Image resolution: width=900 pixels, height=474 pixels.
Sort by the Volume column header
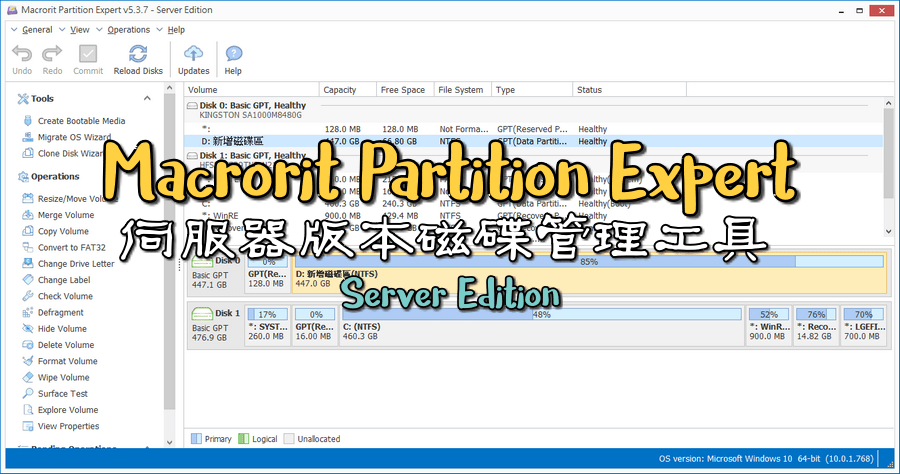click(x=252, y=90)
